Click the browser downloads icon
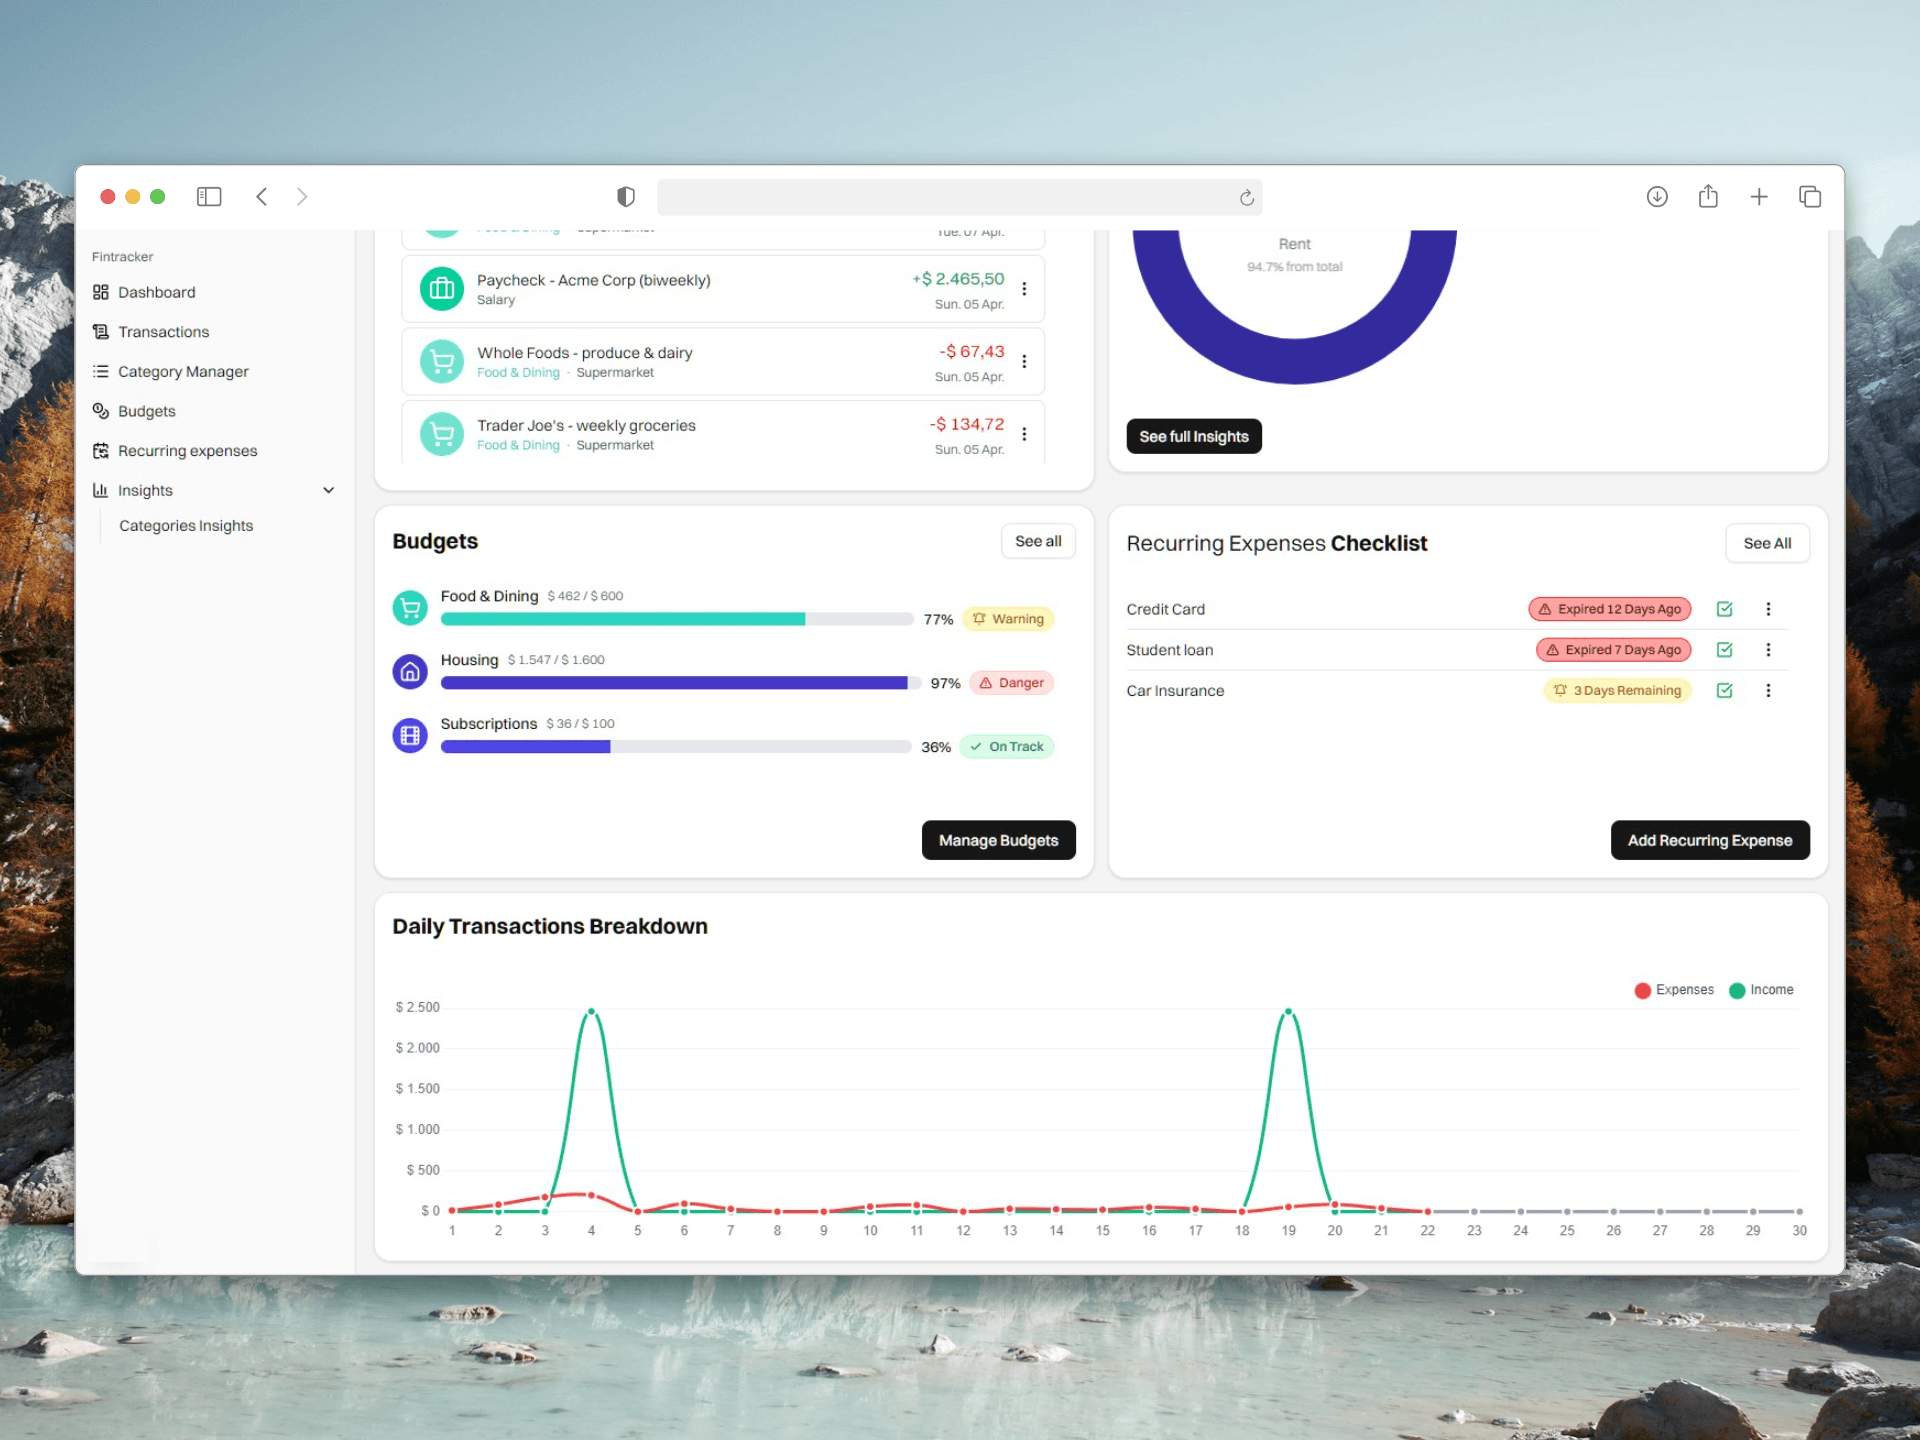 [1657, 197]
